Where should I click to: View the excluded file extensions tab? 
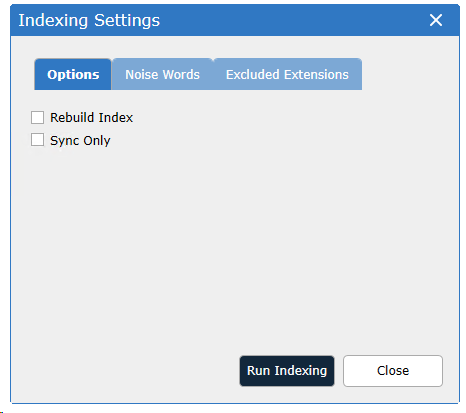click(x=287, y=74)
